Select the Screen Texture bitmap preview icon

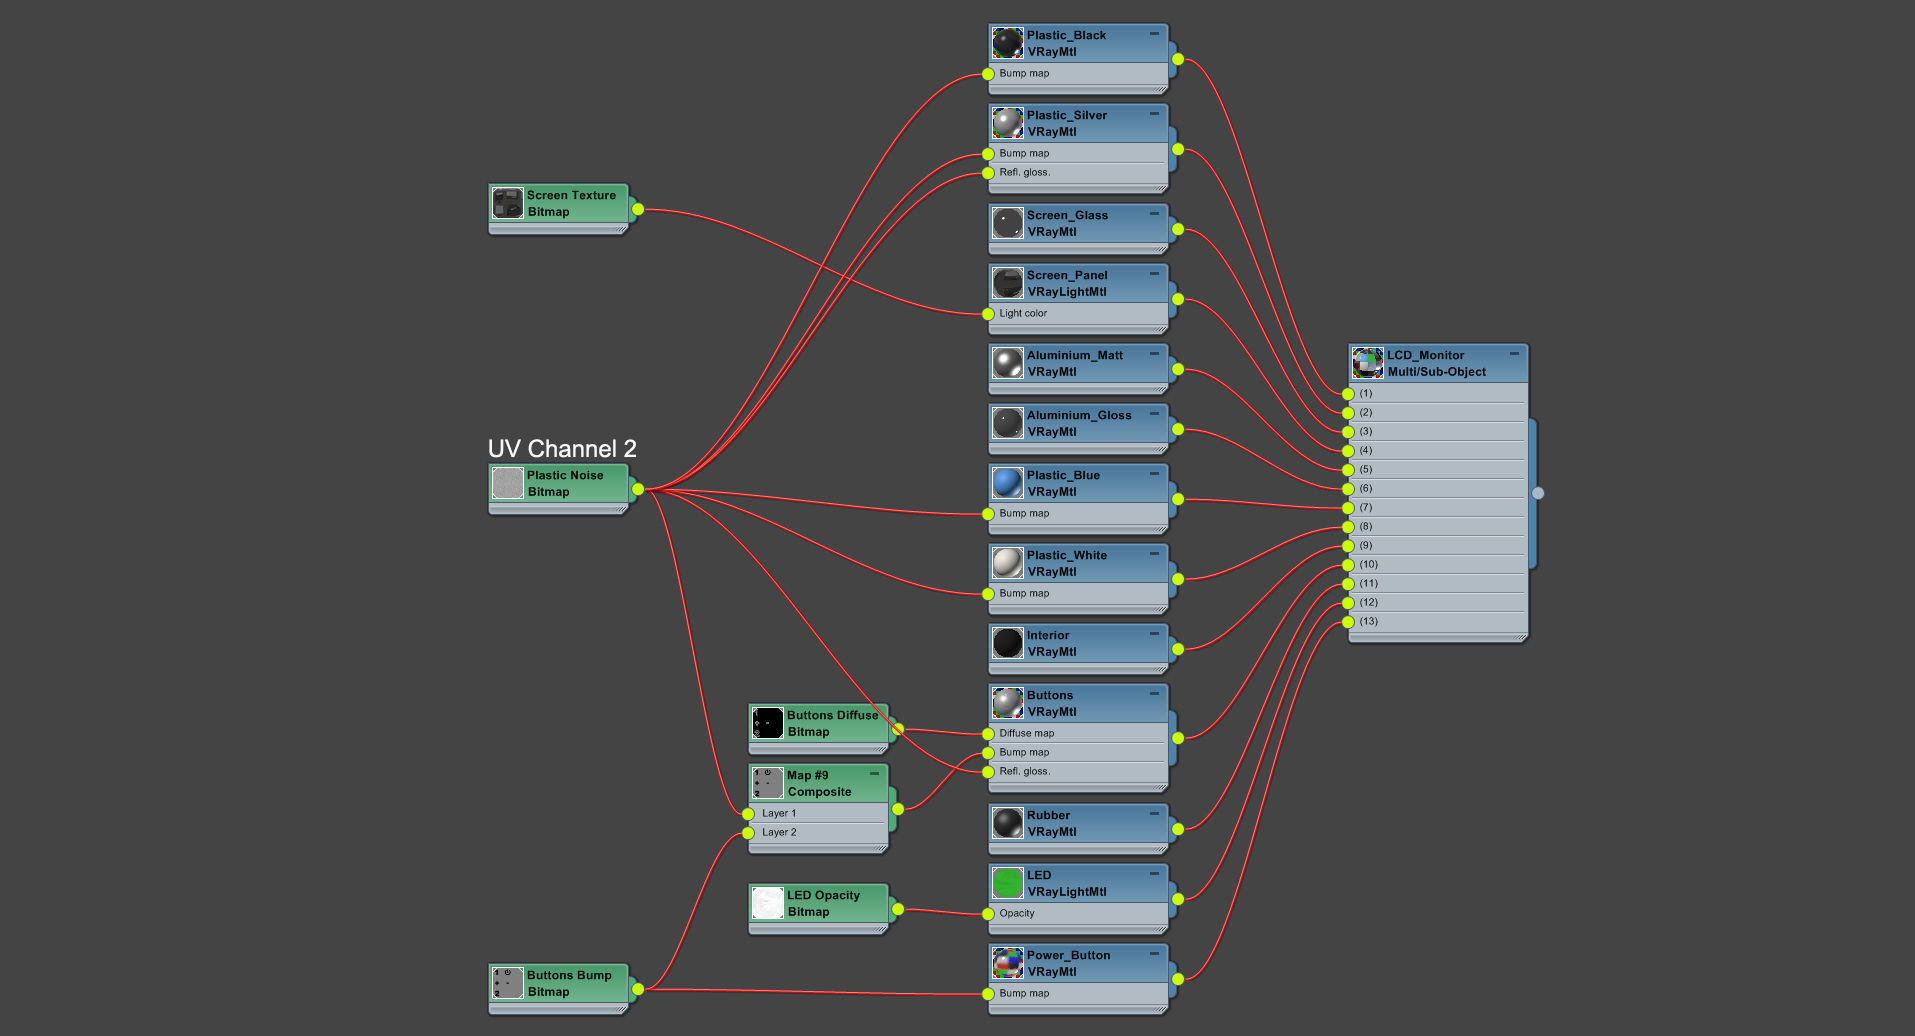pyautogui.click(x=507, y=203)
